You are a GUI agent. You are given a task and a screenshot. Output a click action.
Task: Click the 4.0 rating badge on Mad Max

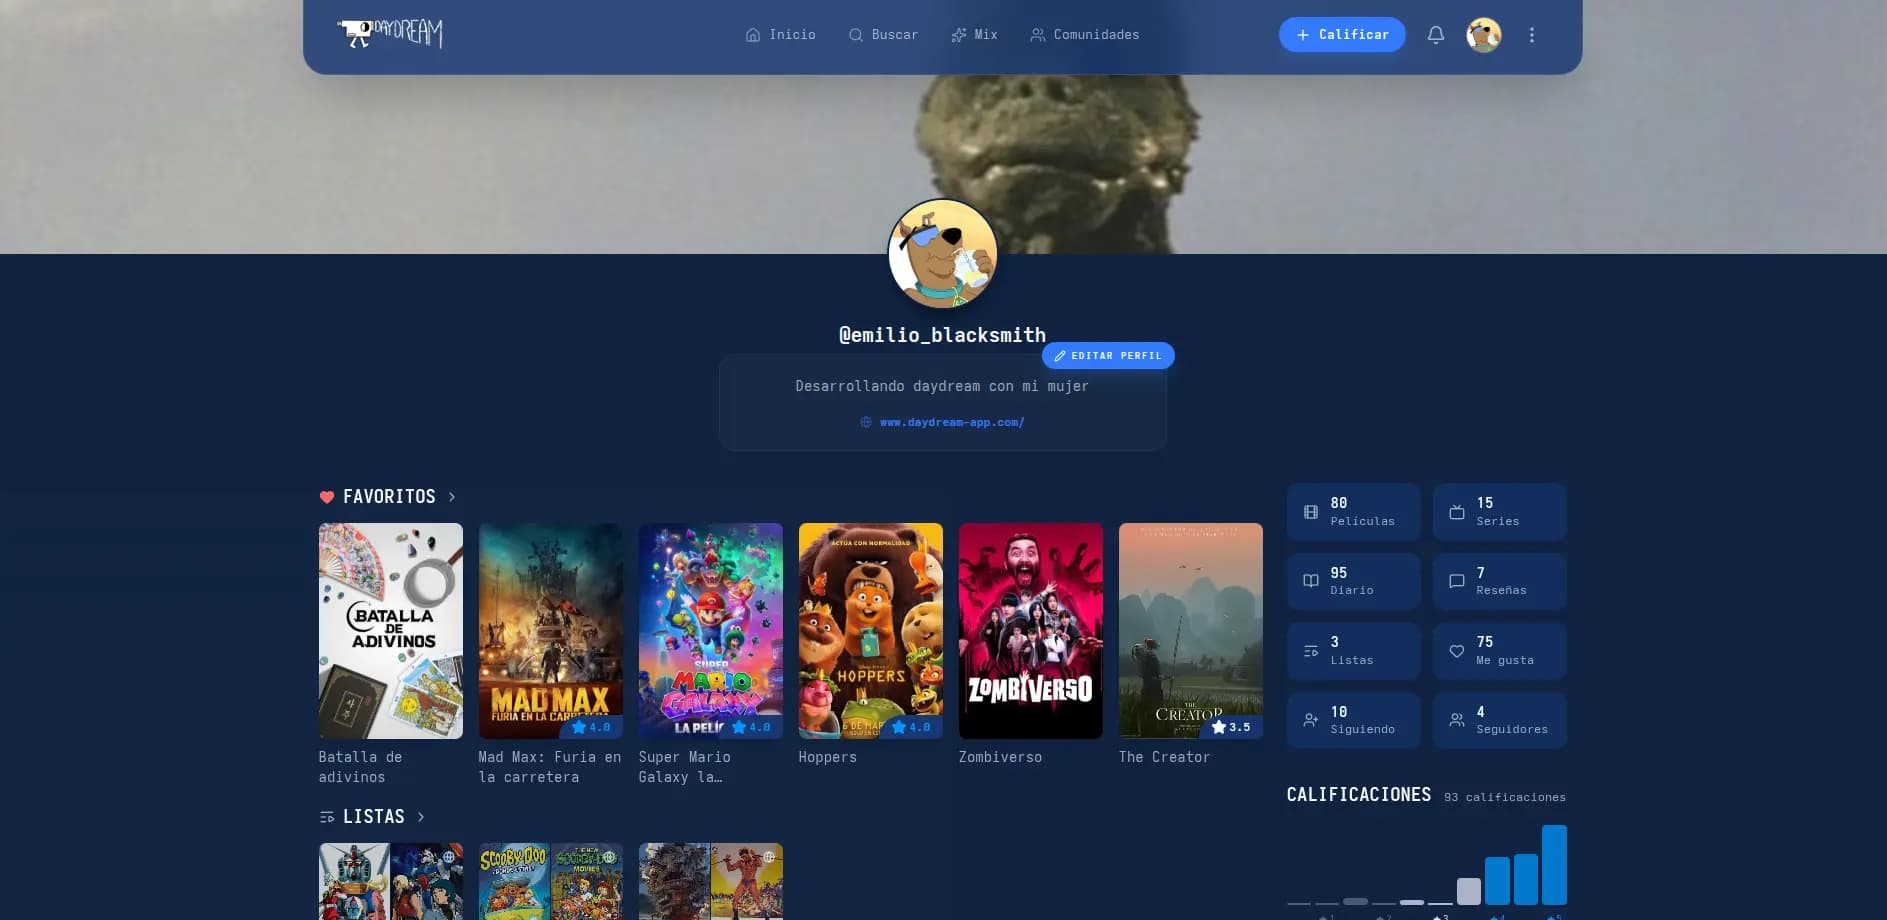click(x=591, y=727)
